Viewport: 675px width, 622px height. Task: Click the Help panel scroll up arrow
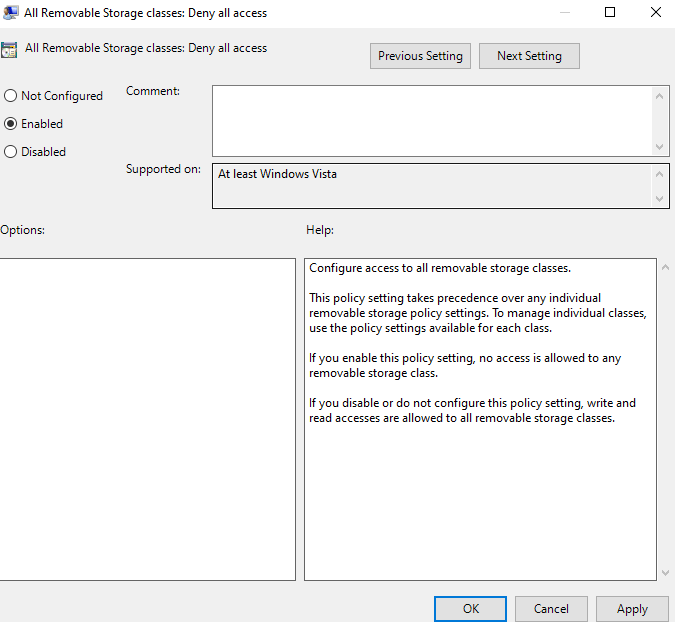click(665, 267)
